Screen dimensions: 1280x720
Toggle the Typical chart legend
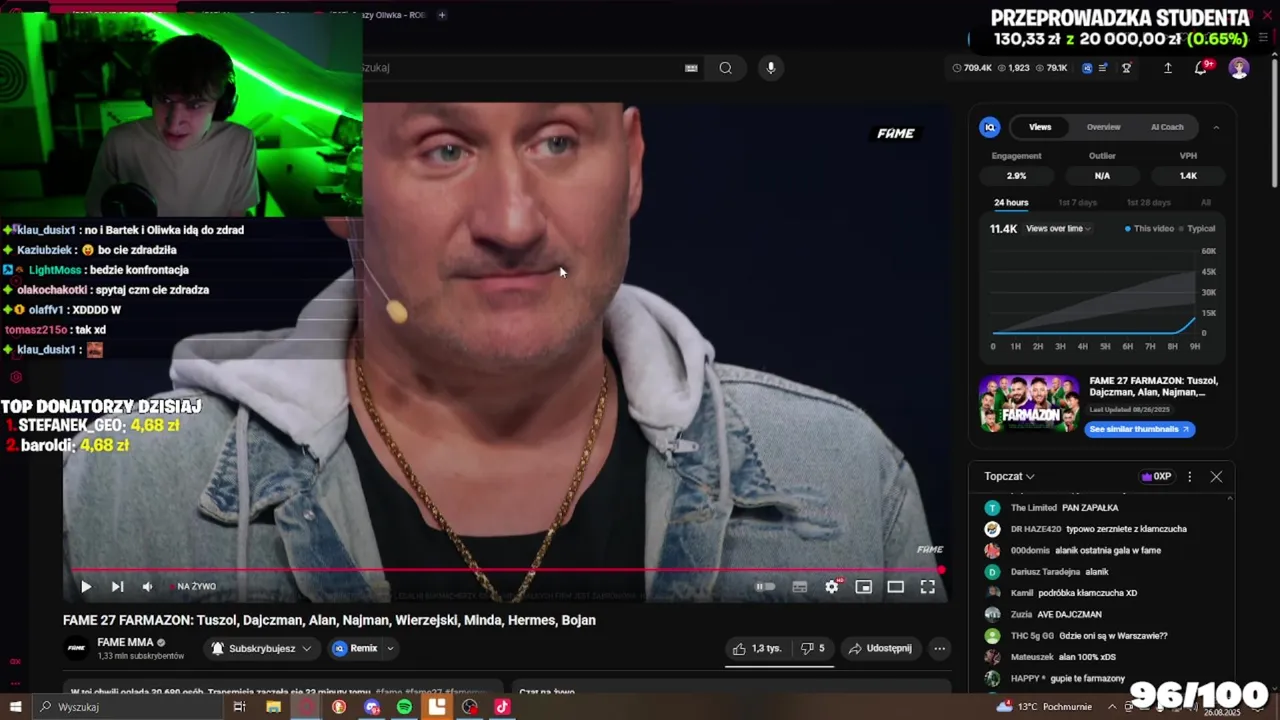point(1197,229)
